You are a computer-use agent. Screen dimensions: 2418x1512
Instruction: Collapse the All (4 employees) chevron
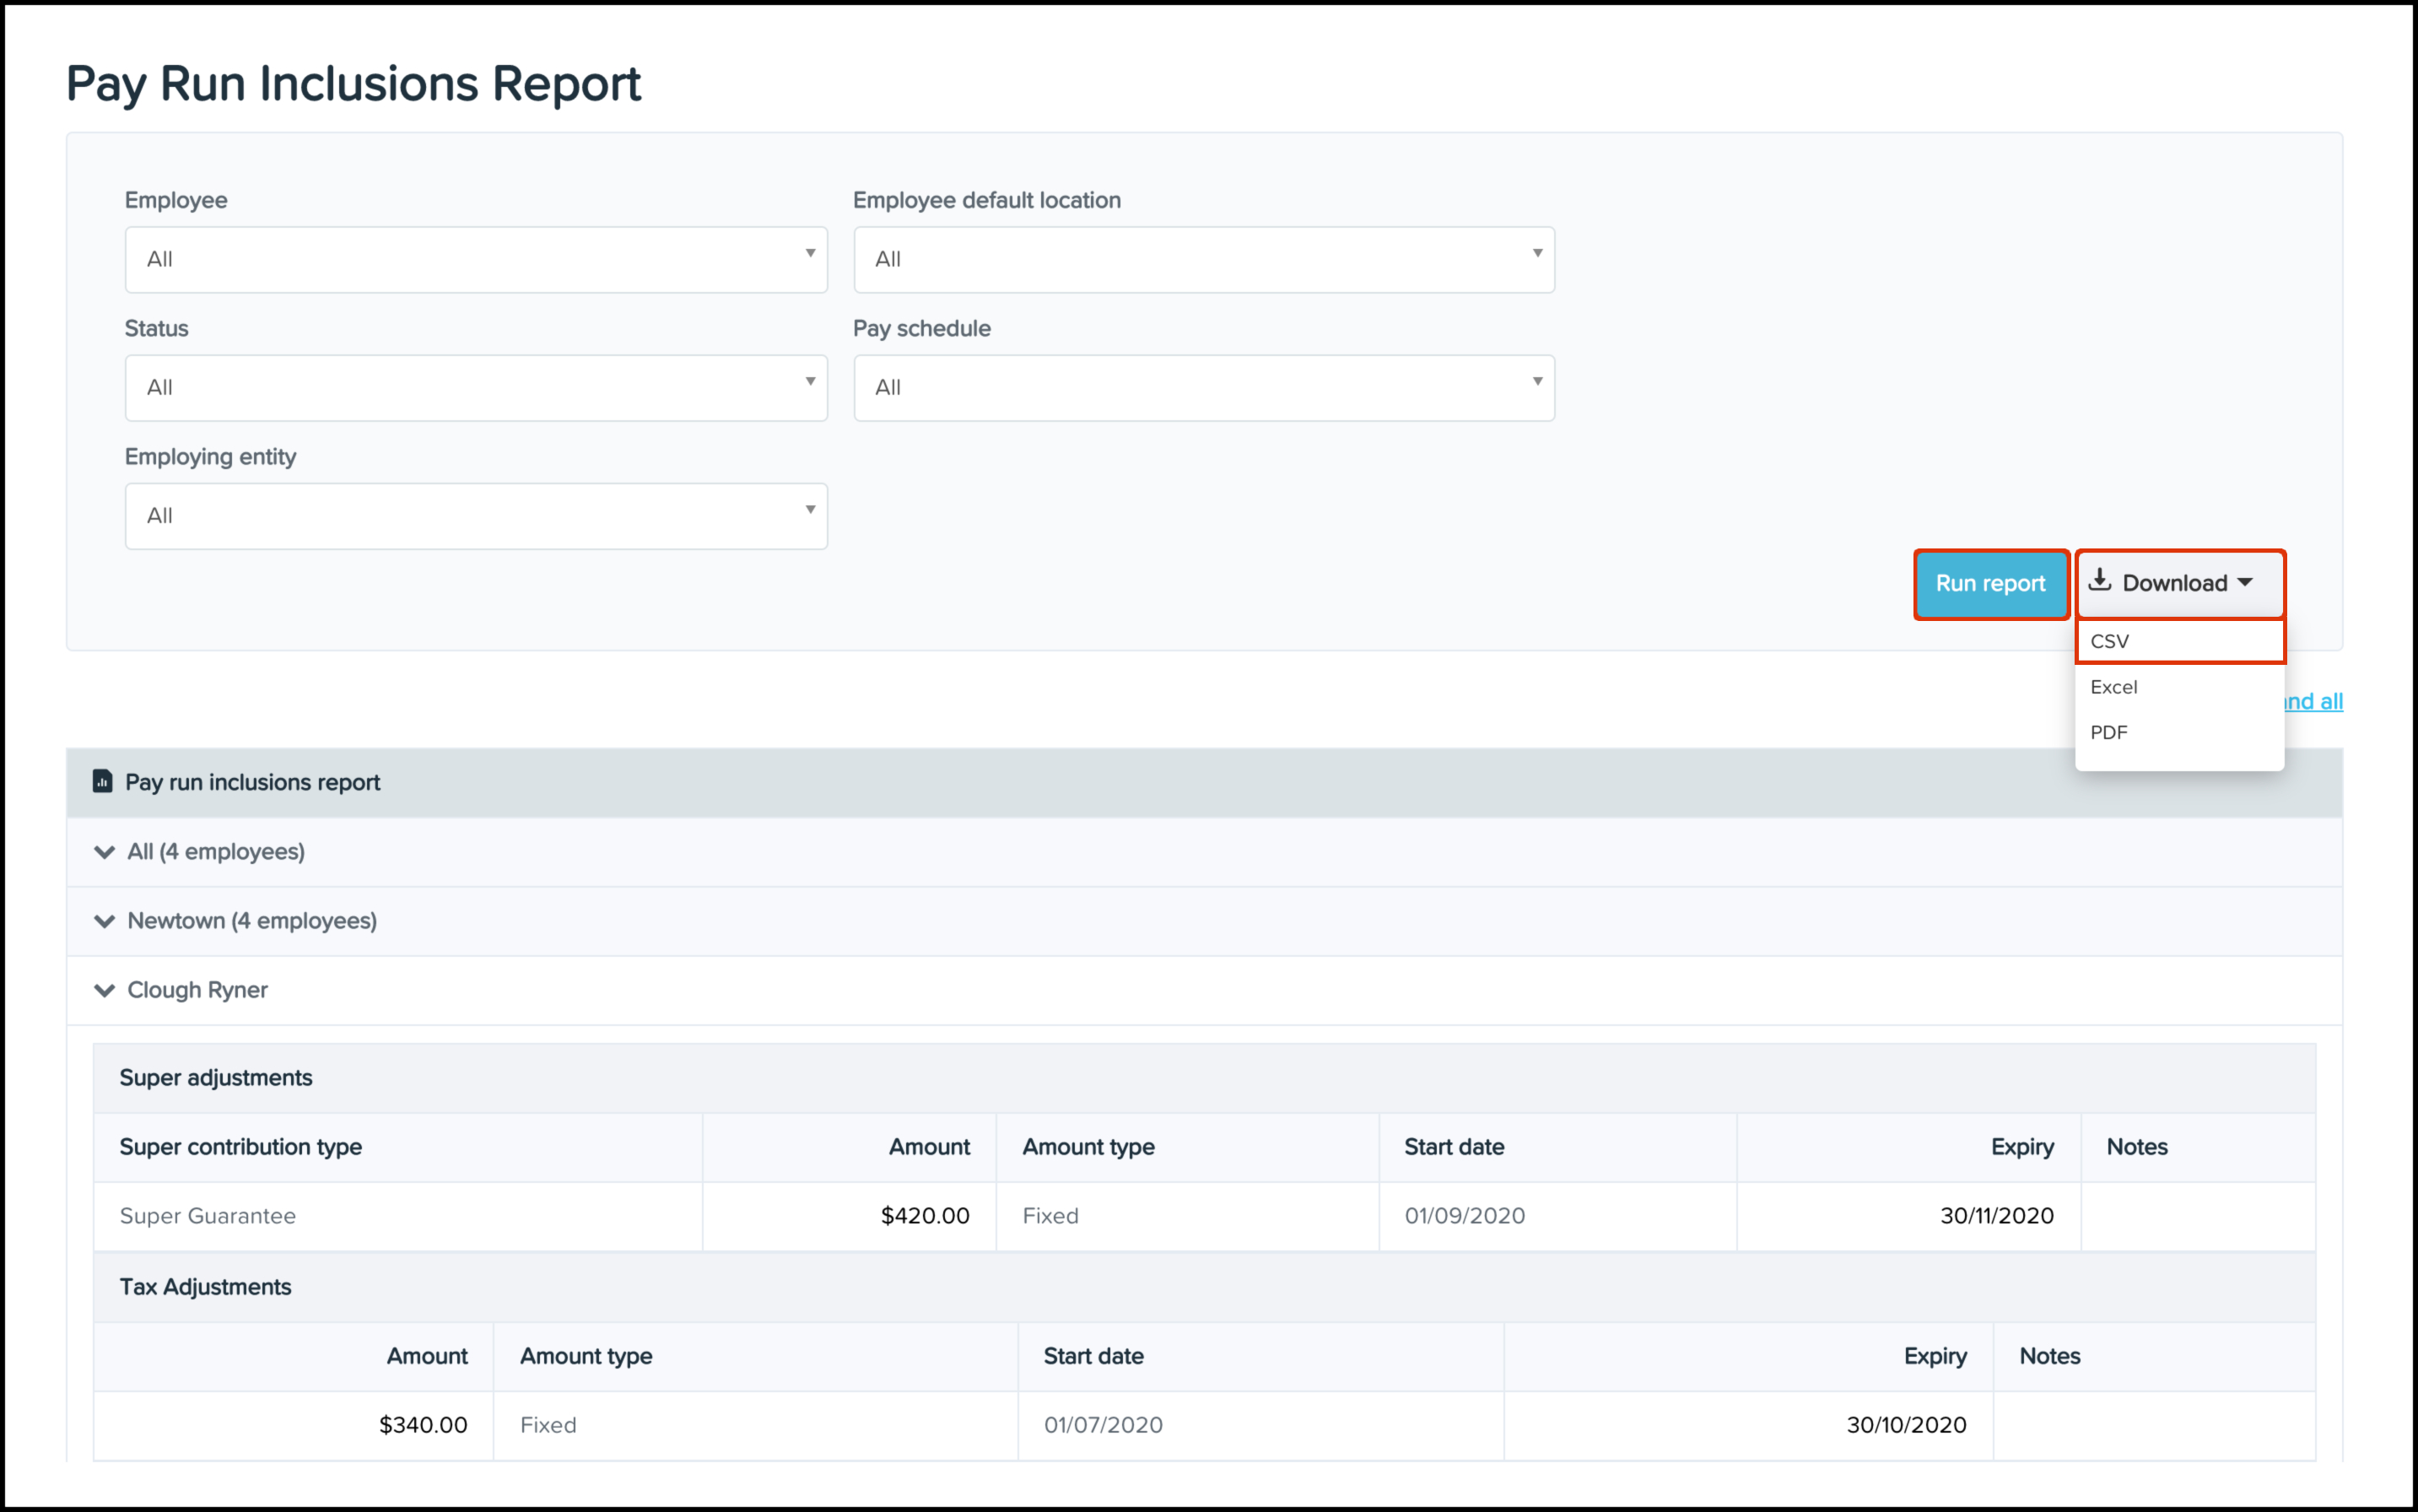pos(104,852)
